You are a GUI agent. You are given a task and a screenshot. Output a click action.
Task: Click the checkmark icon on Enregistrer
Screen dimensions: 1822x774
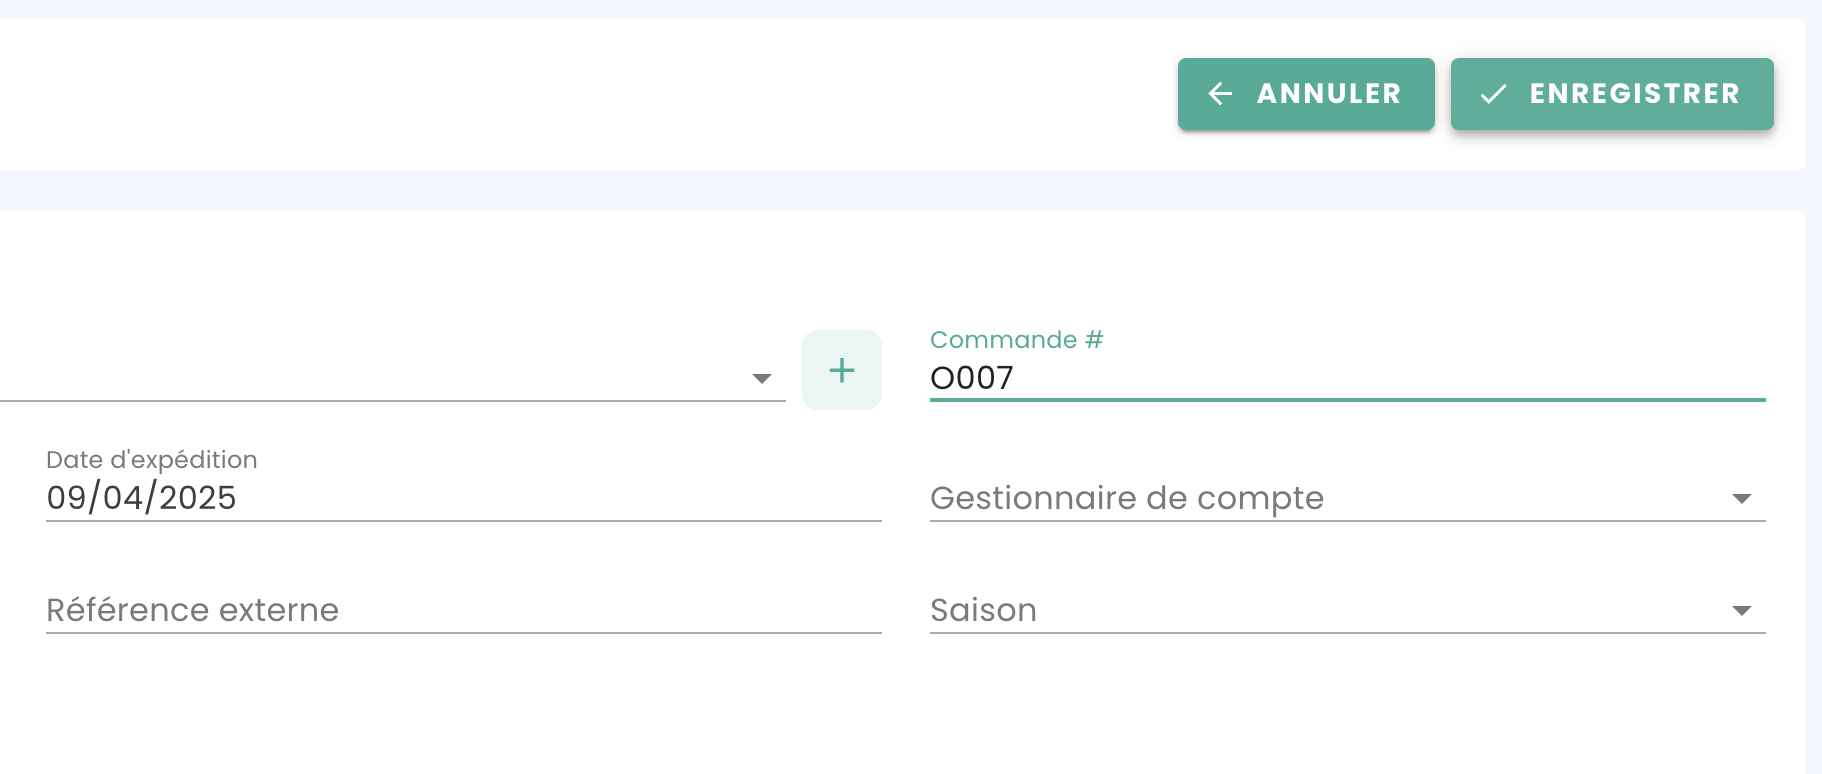[x=1493, y=94]
